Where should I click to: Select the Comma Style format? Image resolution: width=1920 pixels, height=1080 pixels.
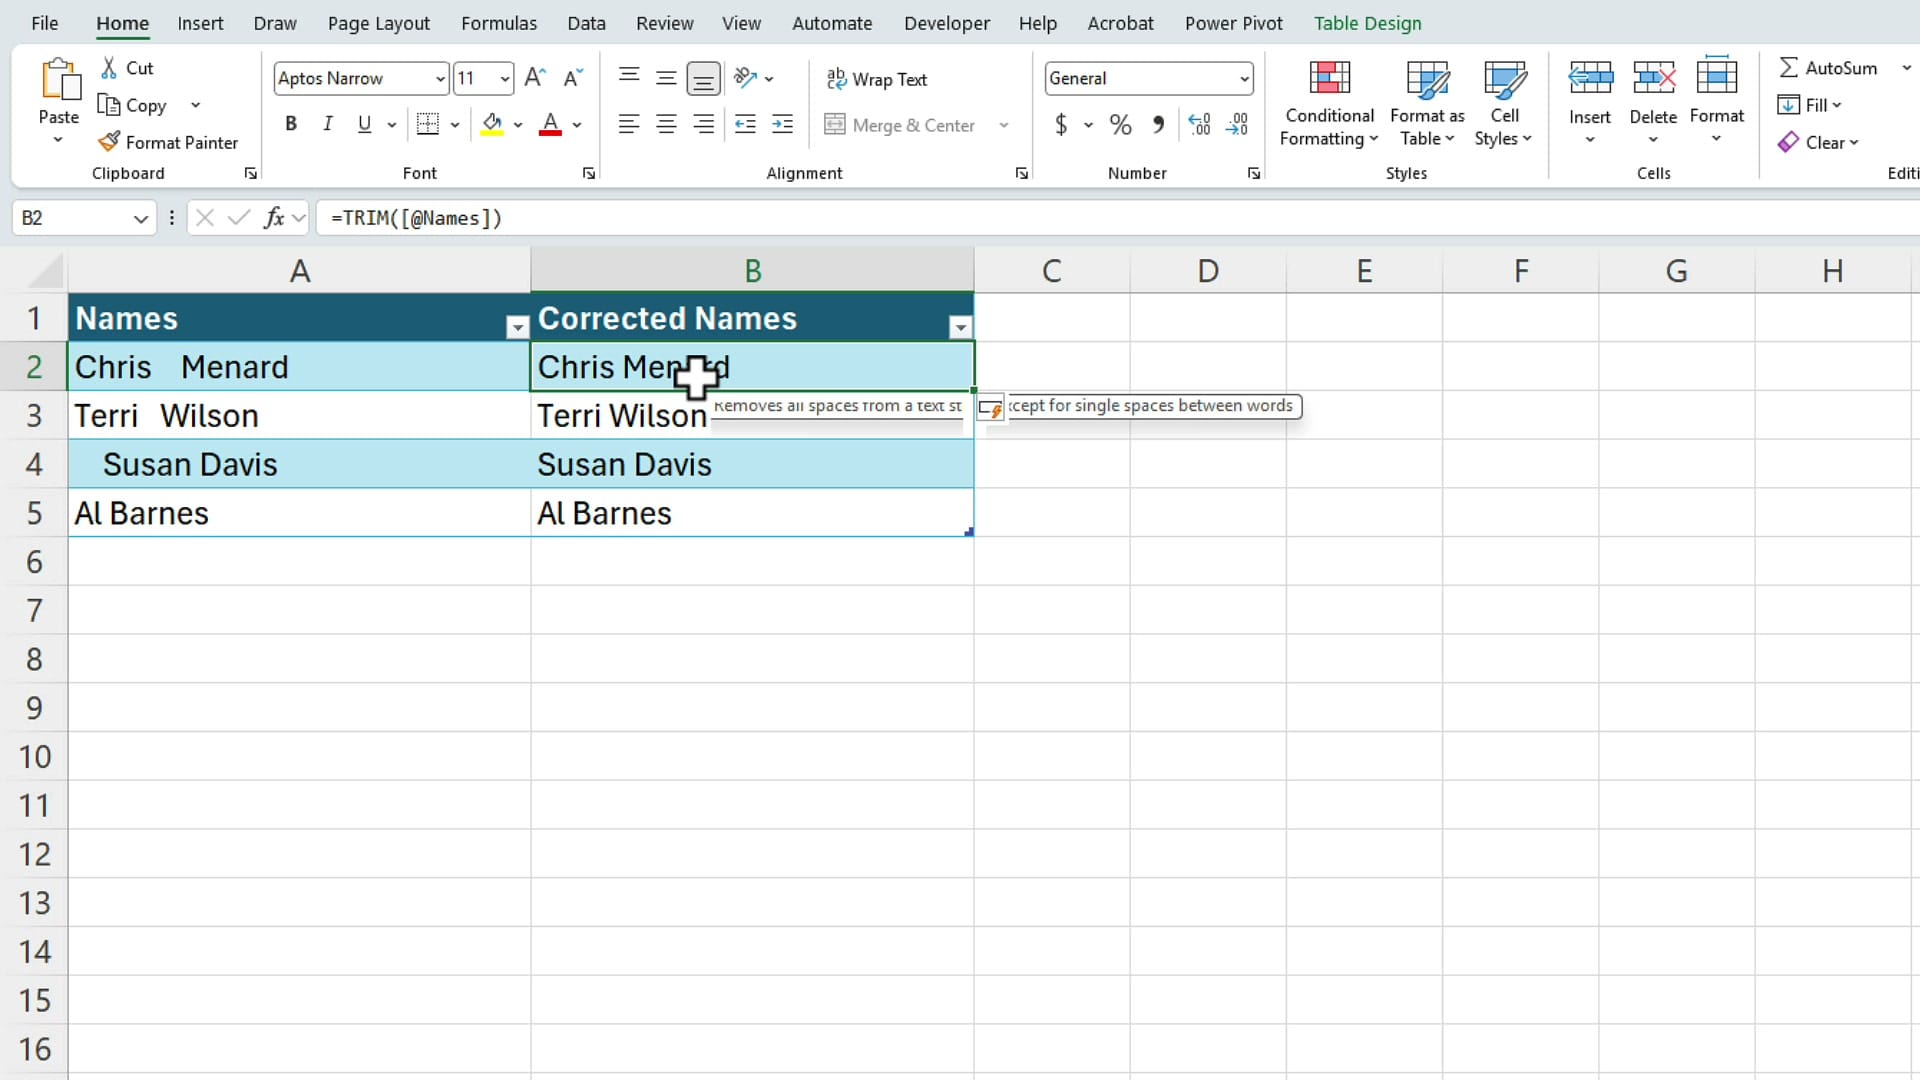pyautogui.click(x=1158, y=124)
